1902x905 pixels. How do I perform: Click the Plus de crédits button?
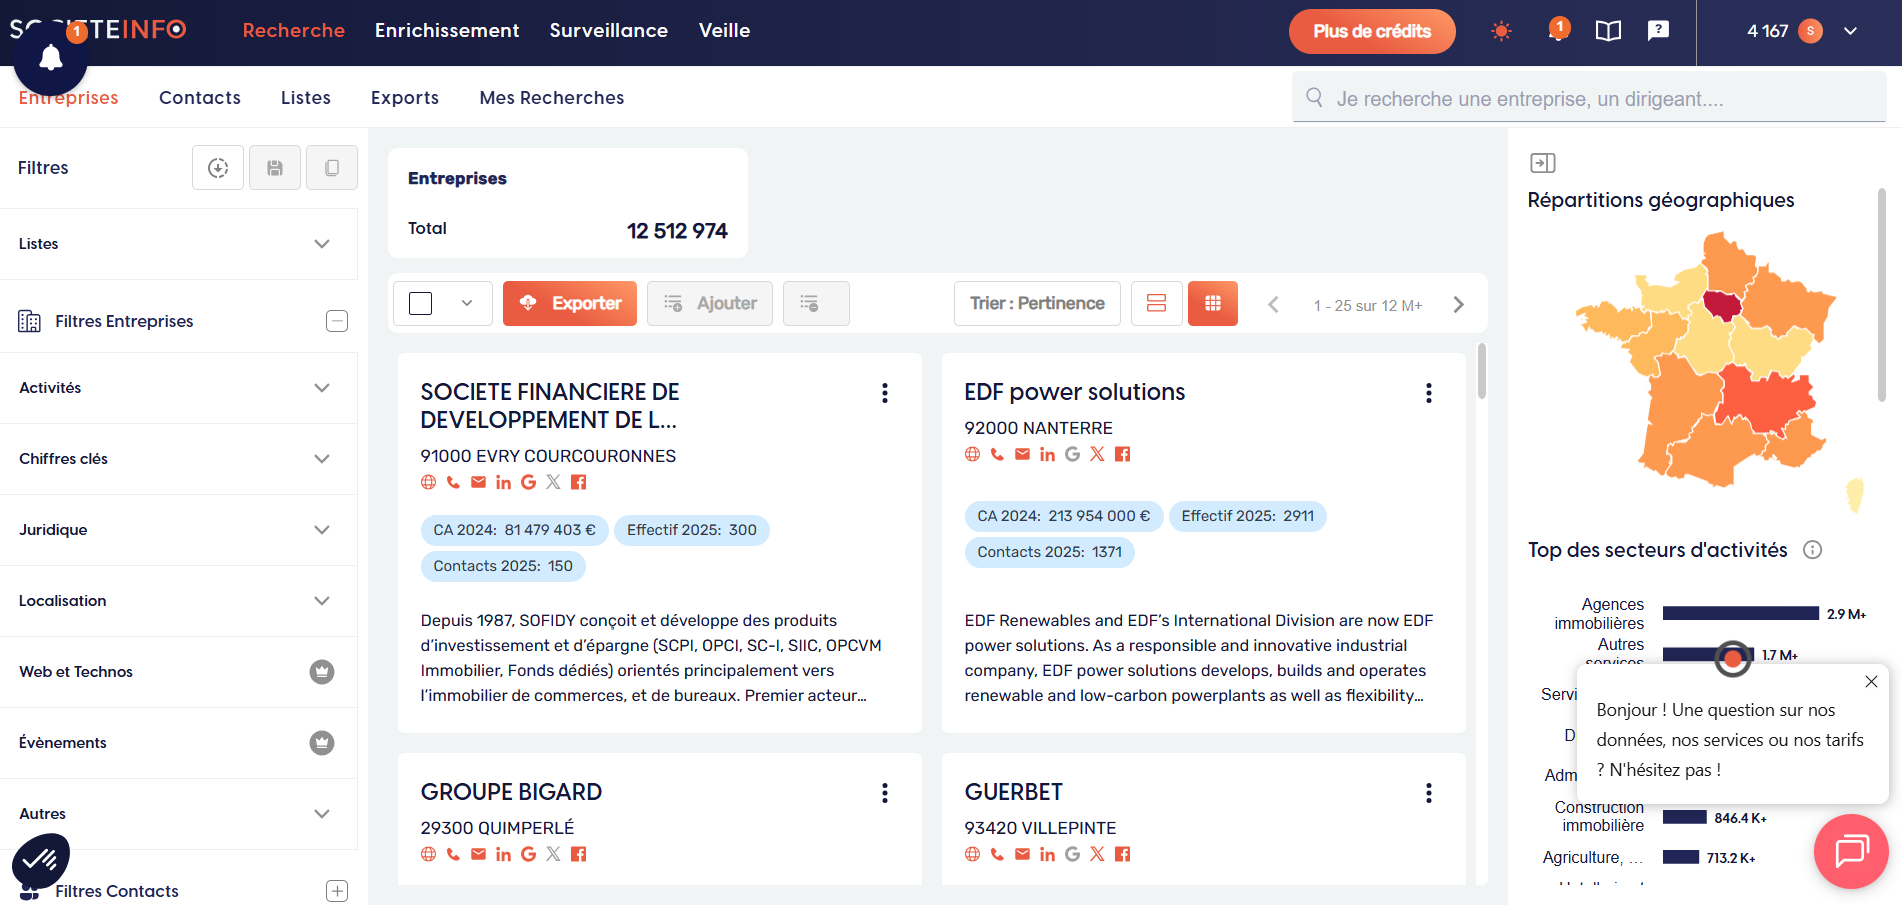pos(1371,31)
